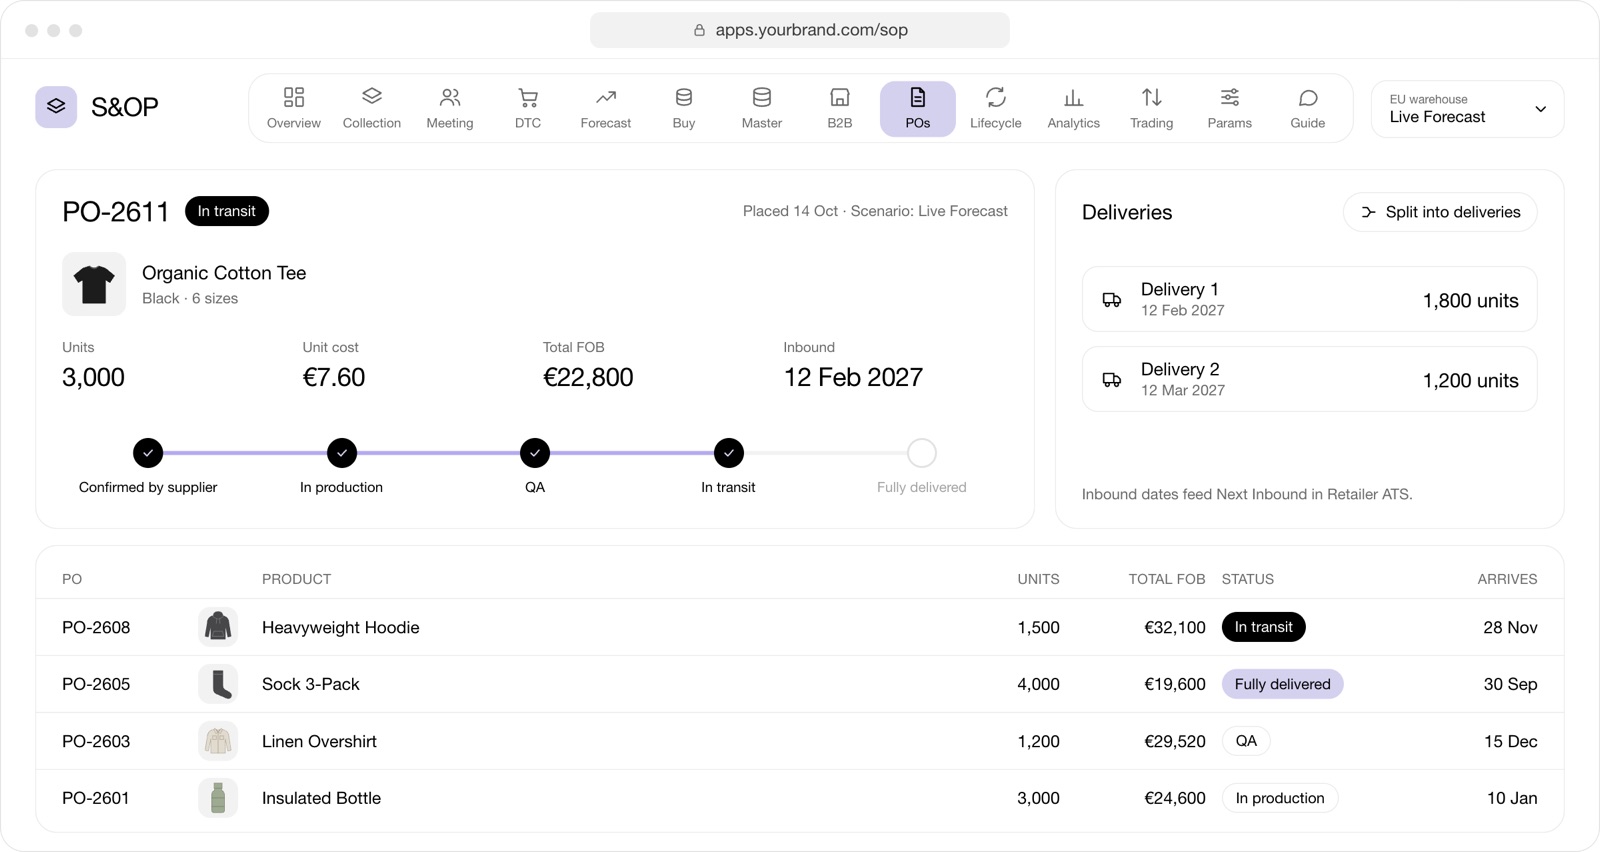
Task: Select the POs tab
Action: click(918, 109)
